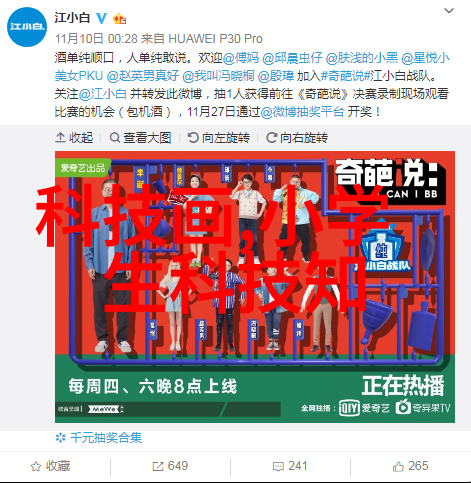
Task: Click the blue V verification badge
Action: (102, 18)
